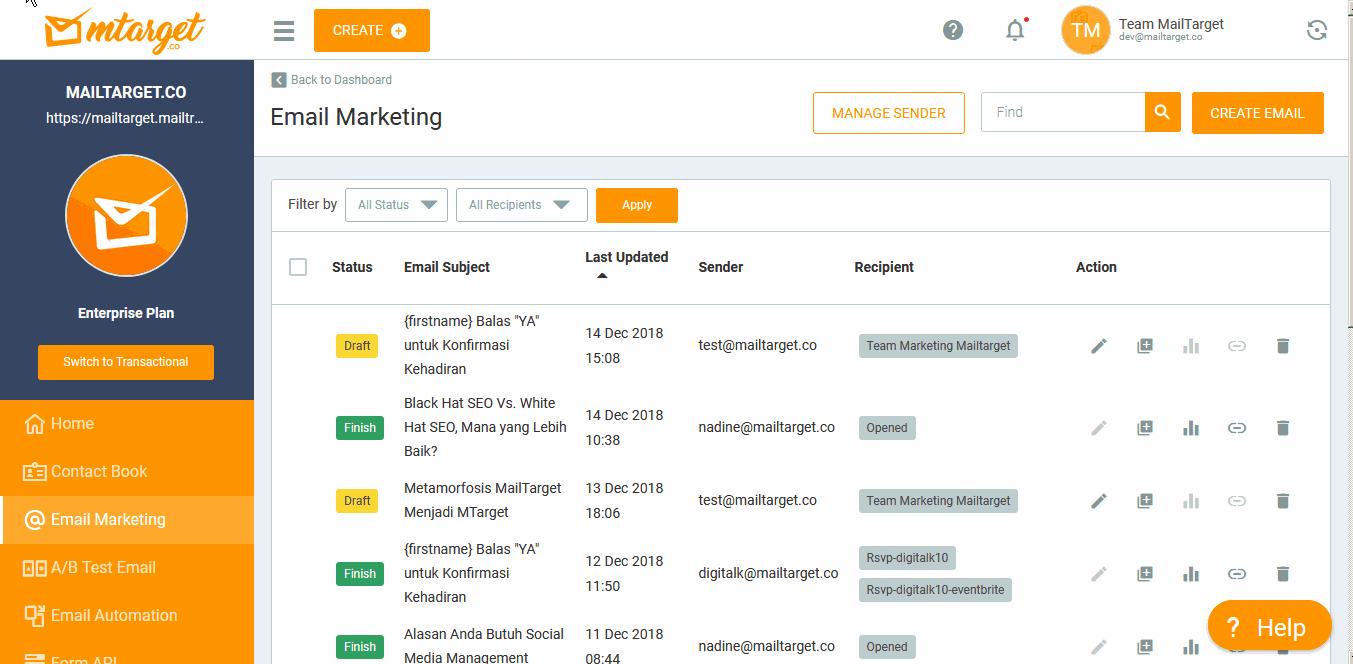Click the Team Marketing Mailtarget tag in first row
The height and width of the screenshot is (664, 1353).
tap(938, 346)
